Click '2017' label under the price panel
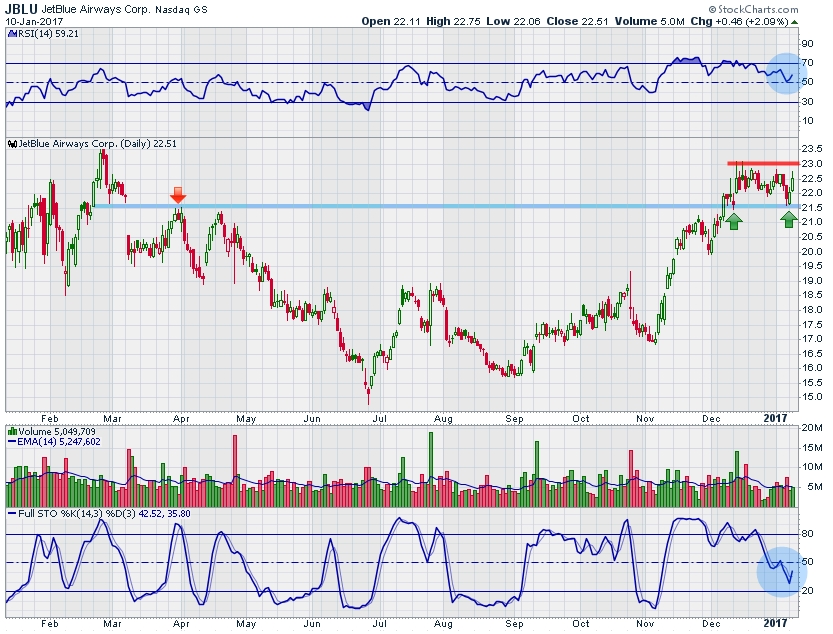Screen dimensions: 833x634 click(775, 418)
